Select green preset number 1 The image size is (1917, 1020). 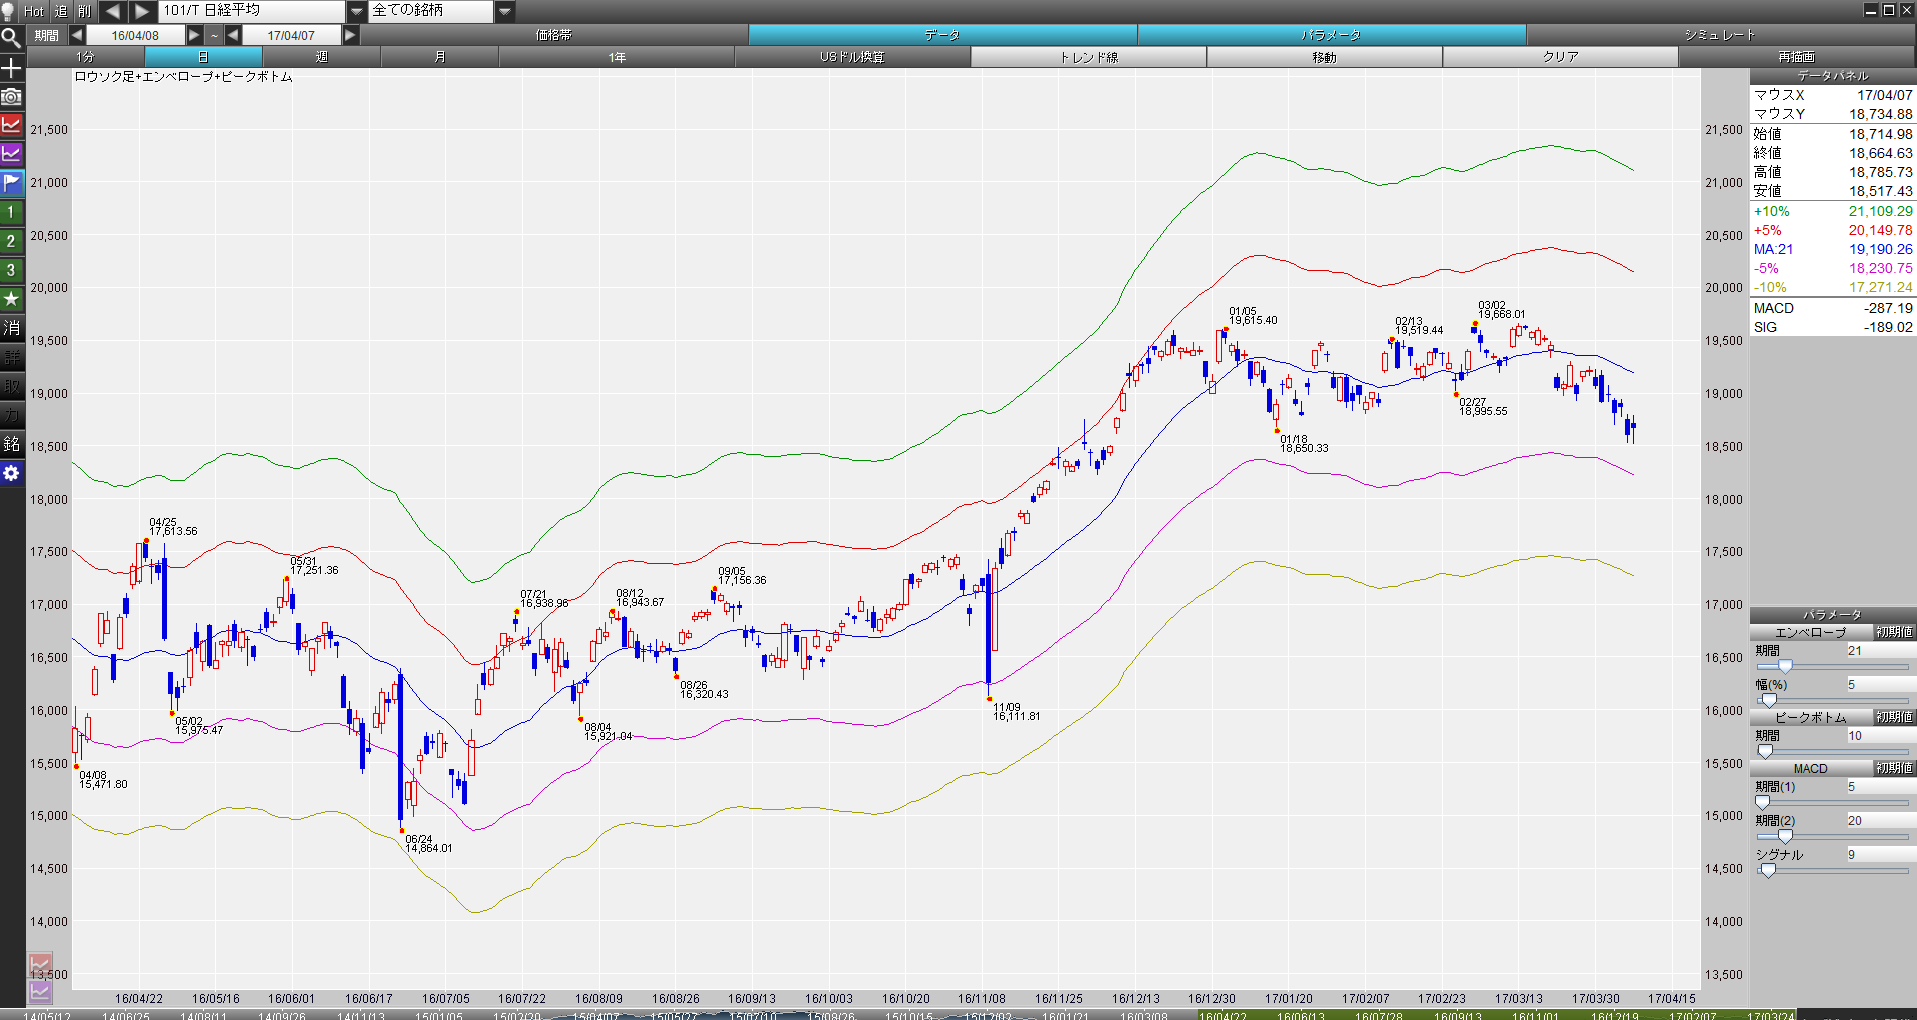pos(11,212)
